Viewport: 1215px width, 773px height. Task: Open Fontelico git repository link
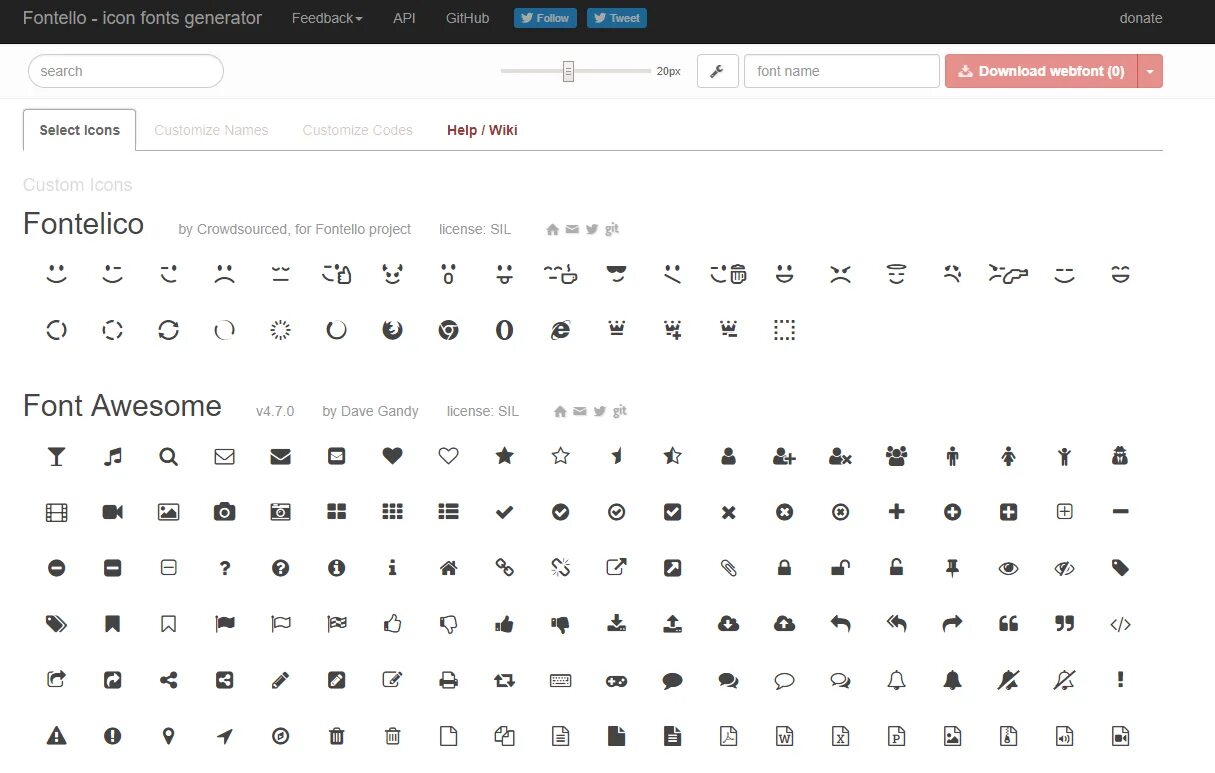(612, 229)
